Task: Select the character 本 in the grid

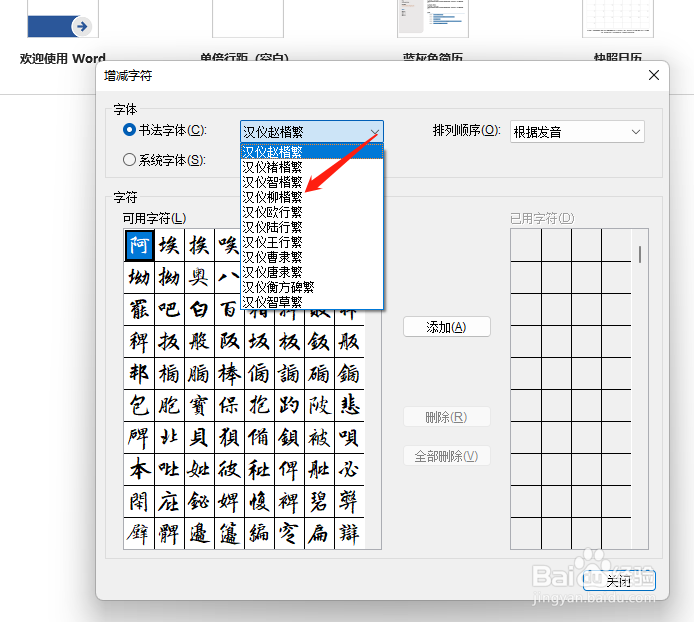Action: click(x=139, y=469)
